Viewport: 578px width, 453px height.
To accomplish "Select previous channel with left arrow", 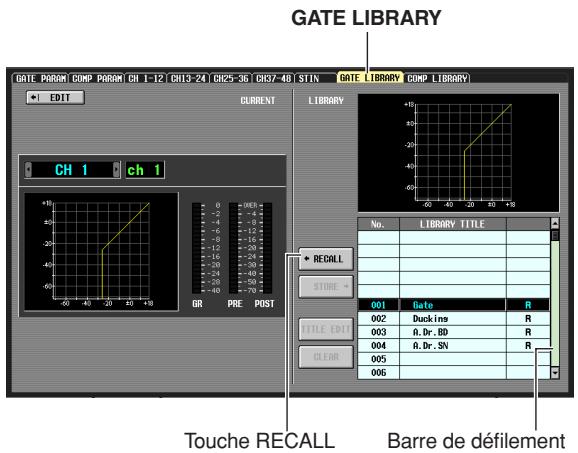I will click(x=28, y=170).
